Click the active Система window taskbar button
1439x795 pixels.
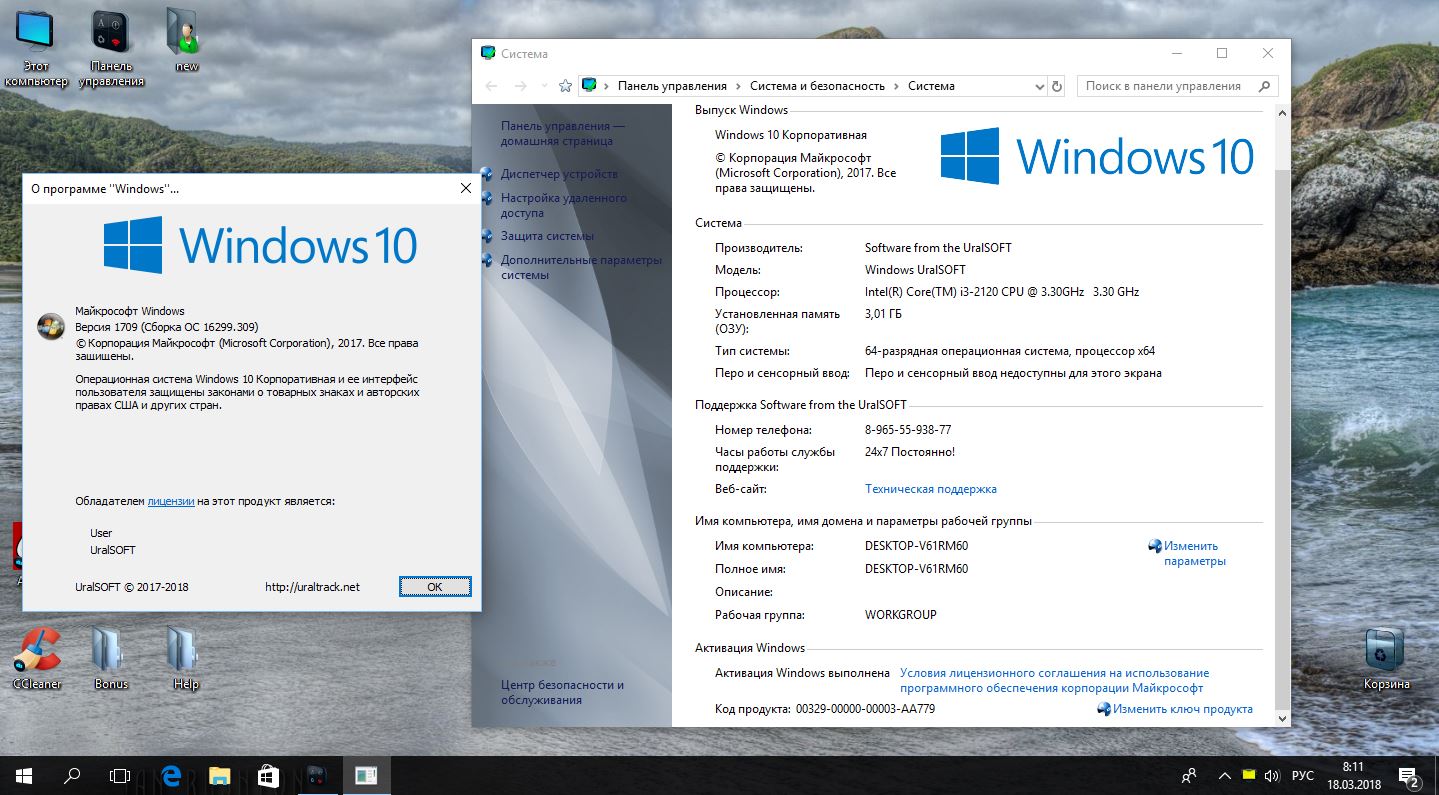366,775
